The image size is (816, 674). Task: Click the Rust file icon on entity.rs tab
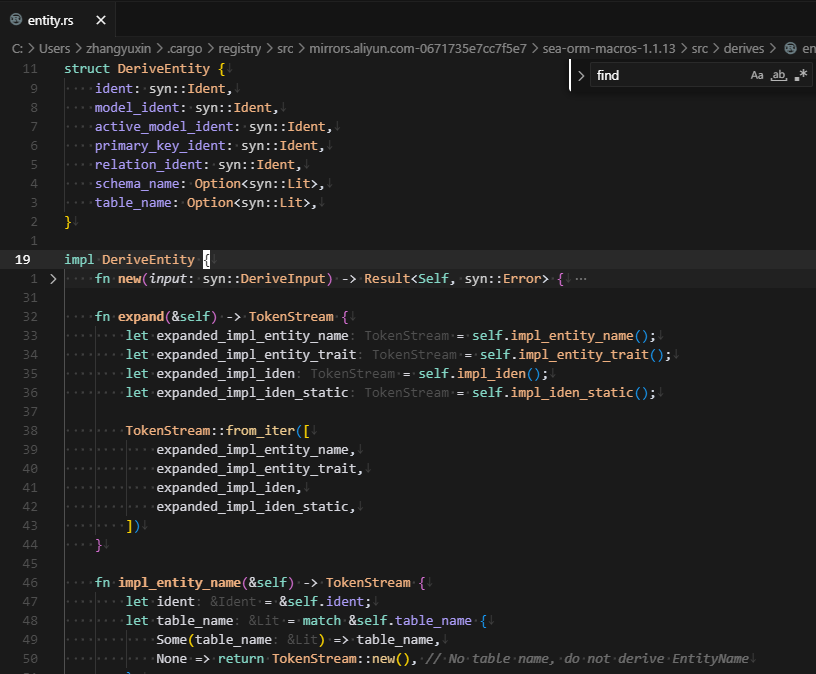coord(16,20)
